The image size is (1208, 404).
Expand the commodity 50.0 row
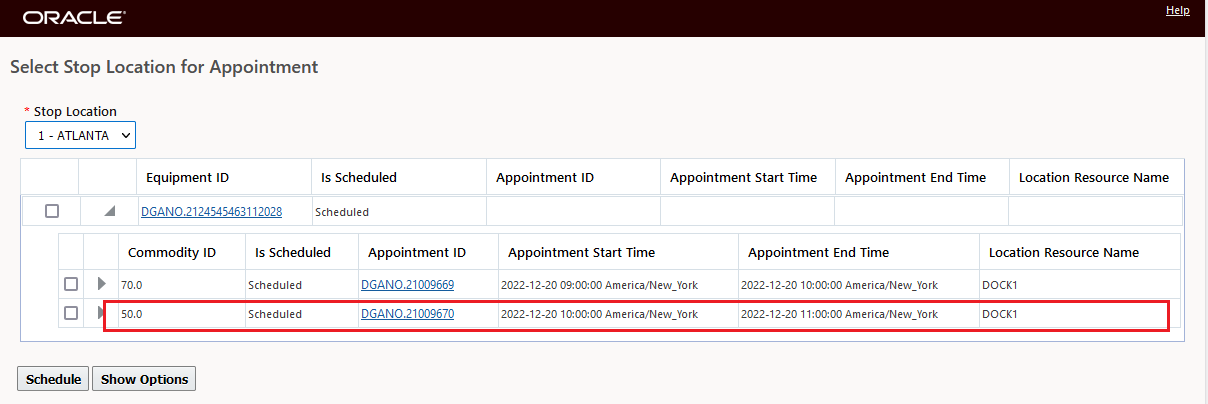tap(100, 313)
